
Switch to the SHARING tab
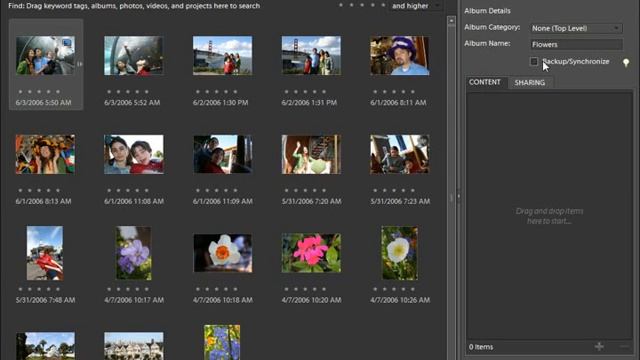[529, 82]
